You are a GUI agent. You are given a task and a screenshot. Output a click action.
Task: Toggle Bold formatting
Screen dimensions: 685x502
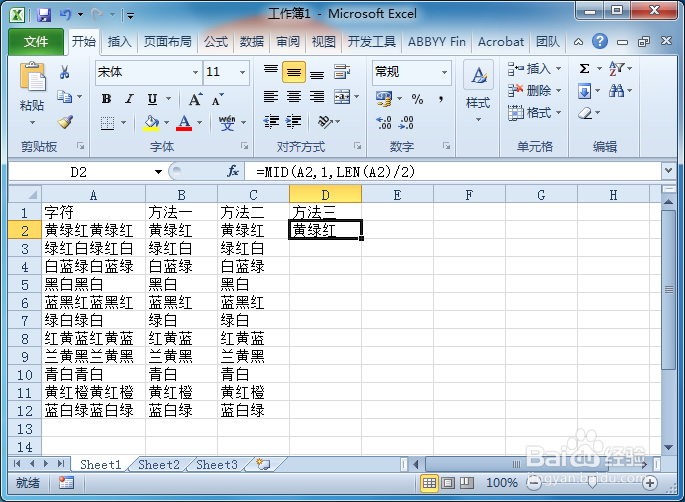tap(106, 99)
